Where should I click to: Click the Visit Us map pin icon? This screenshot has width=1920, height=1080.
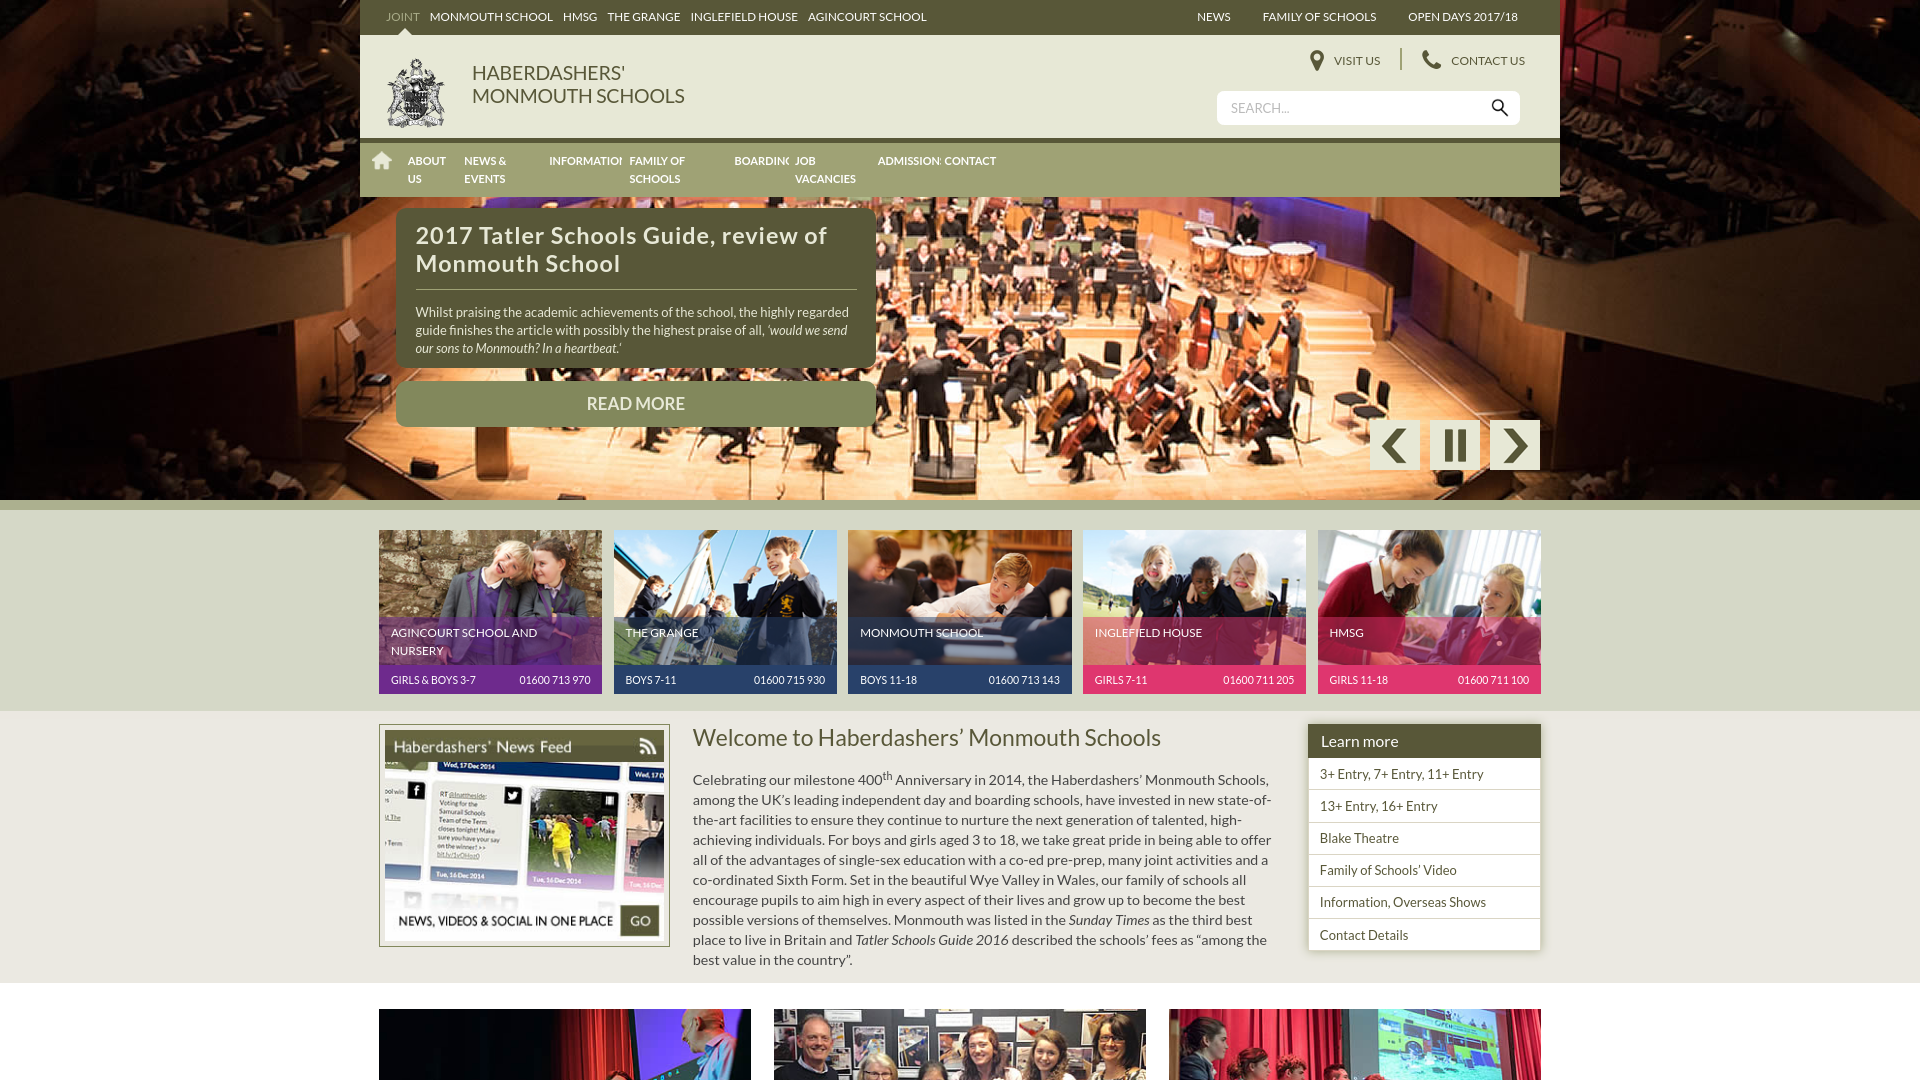point(1317,61)
